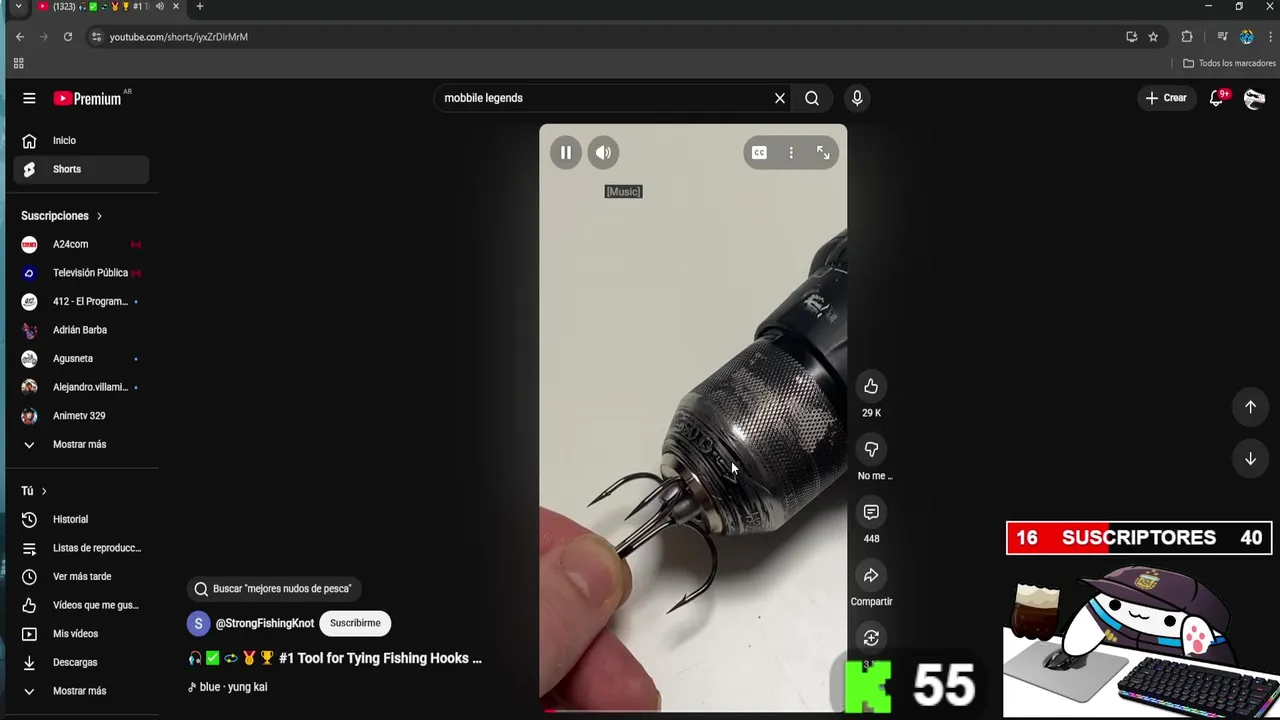Run search with the magnifier button
The height and width of the screenshot is (720, 1280).
(x=812, y=98)
